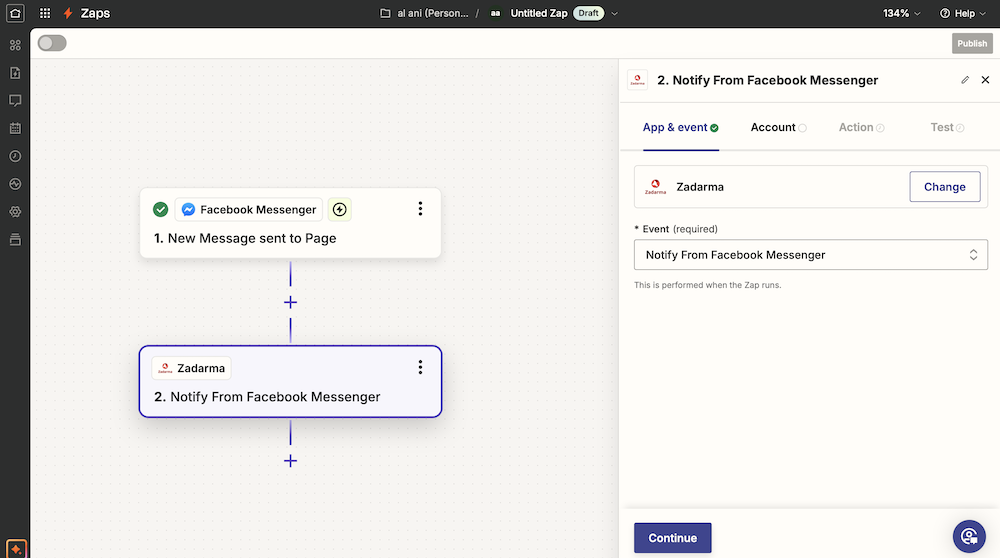Add step between steps 1 and 2

(290, 302)
